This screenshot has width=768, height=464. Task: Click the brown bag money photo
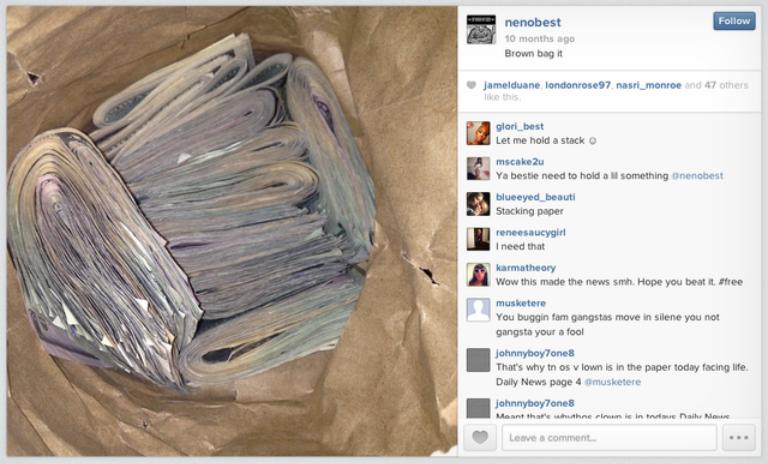point(232,231)
